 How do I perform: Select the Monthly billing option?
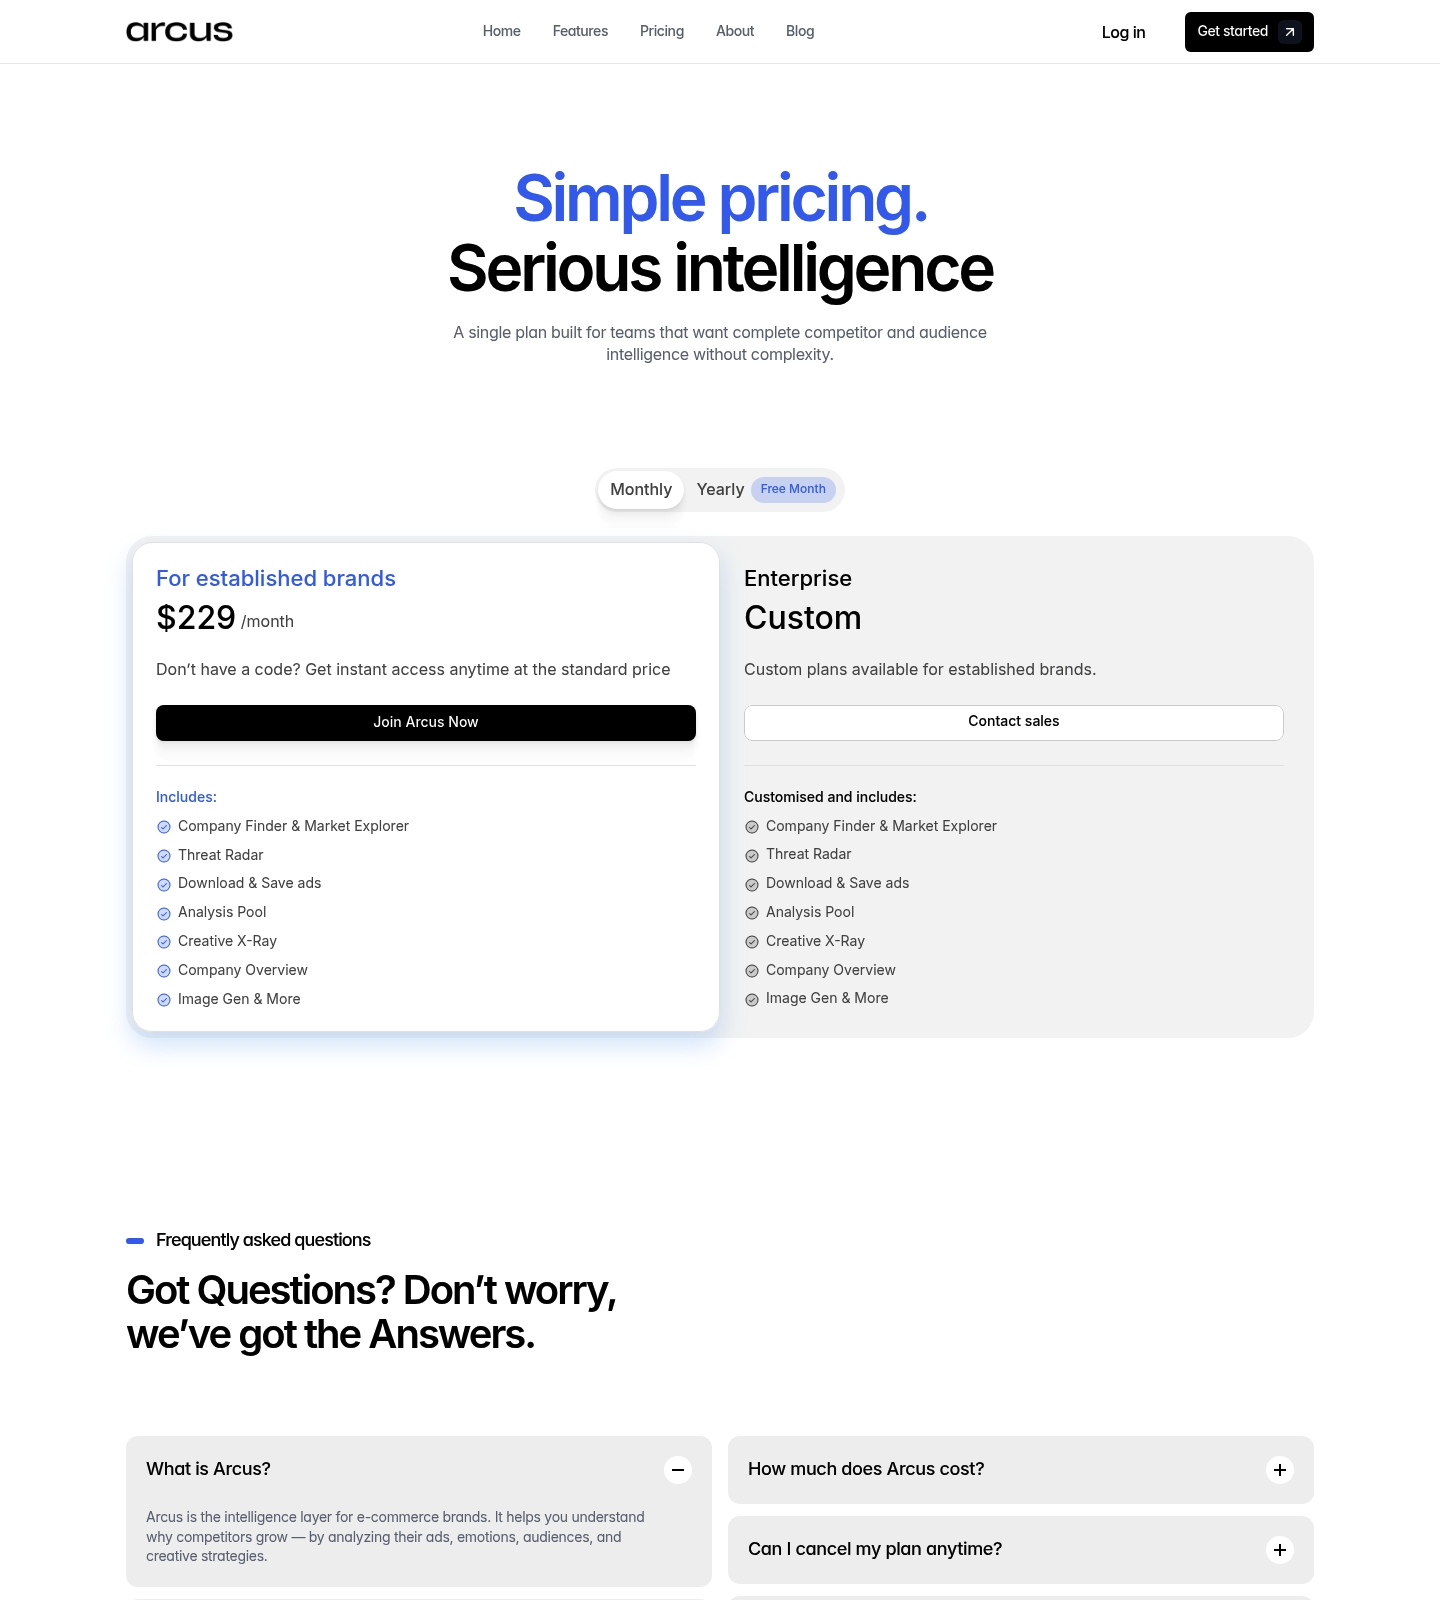click(x=640, y=489)
